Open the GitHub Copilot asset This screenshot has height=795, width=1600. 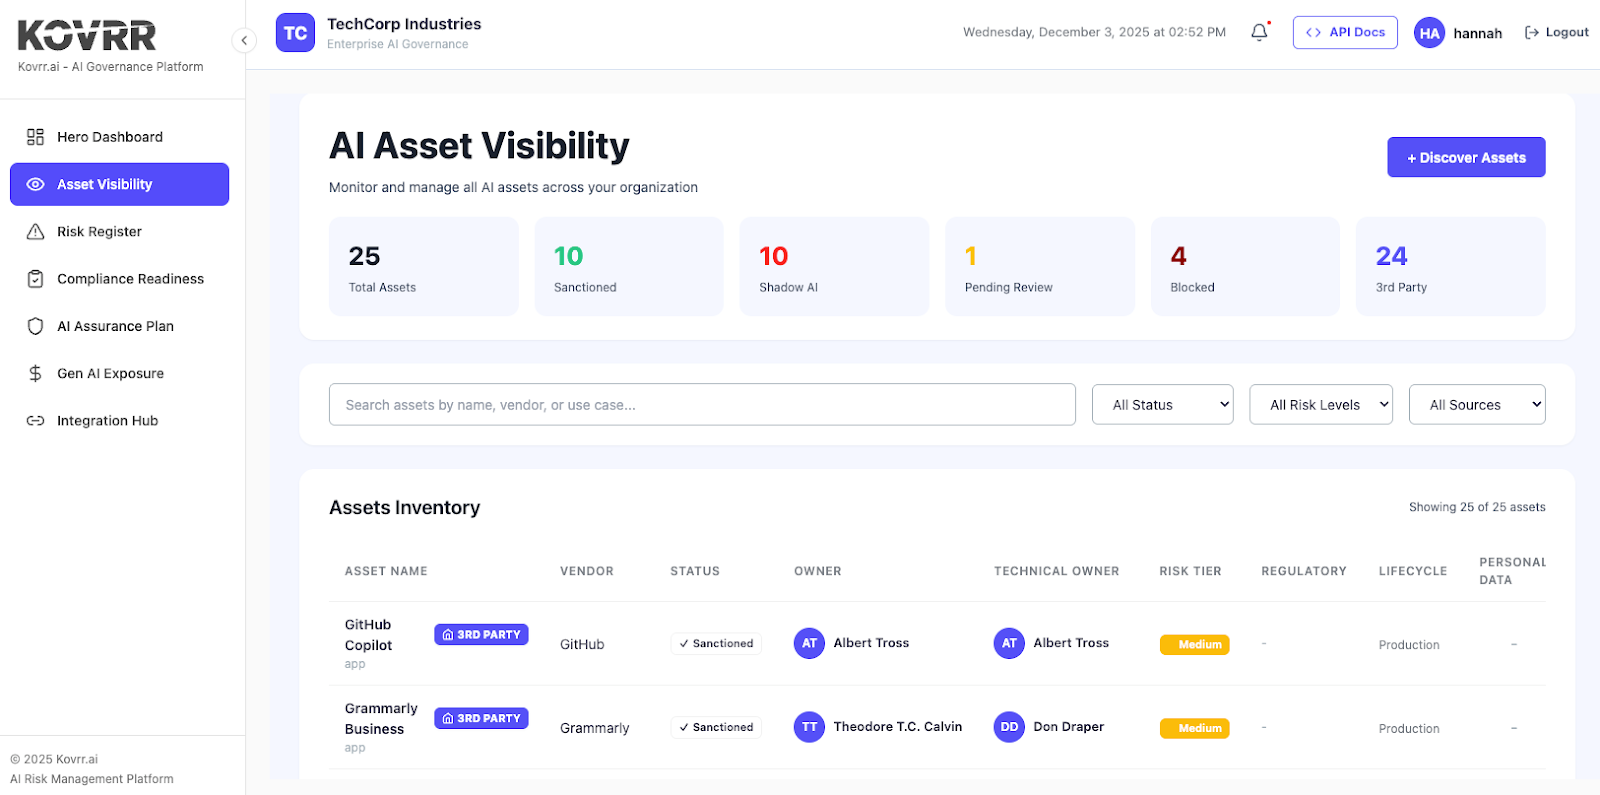tap(368, 635)
